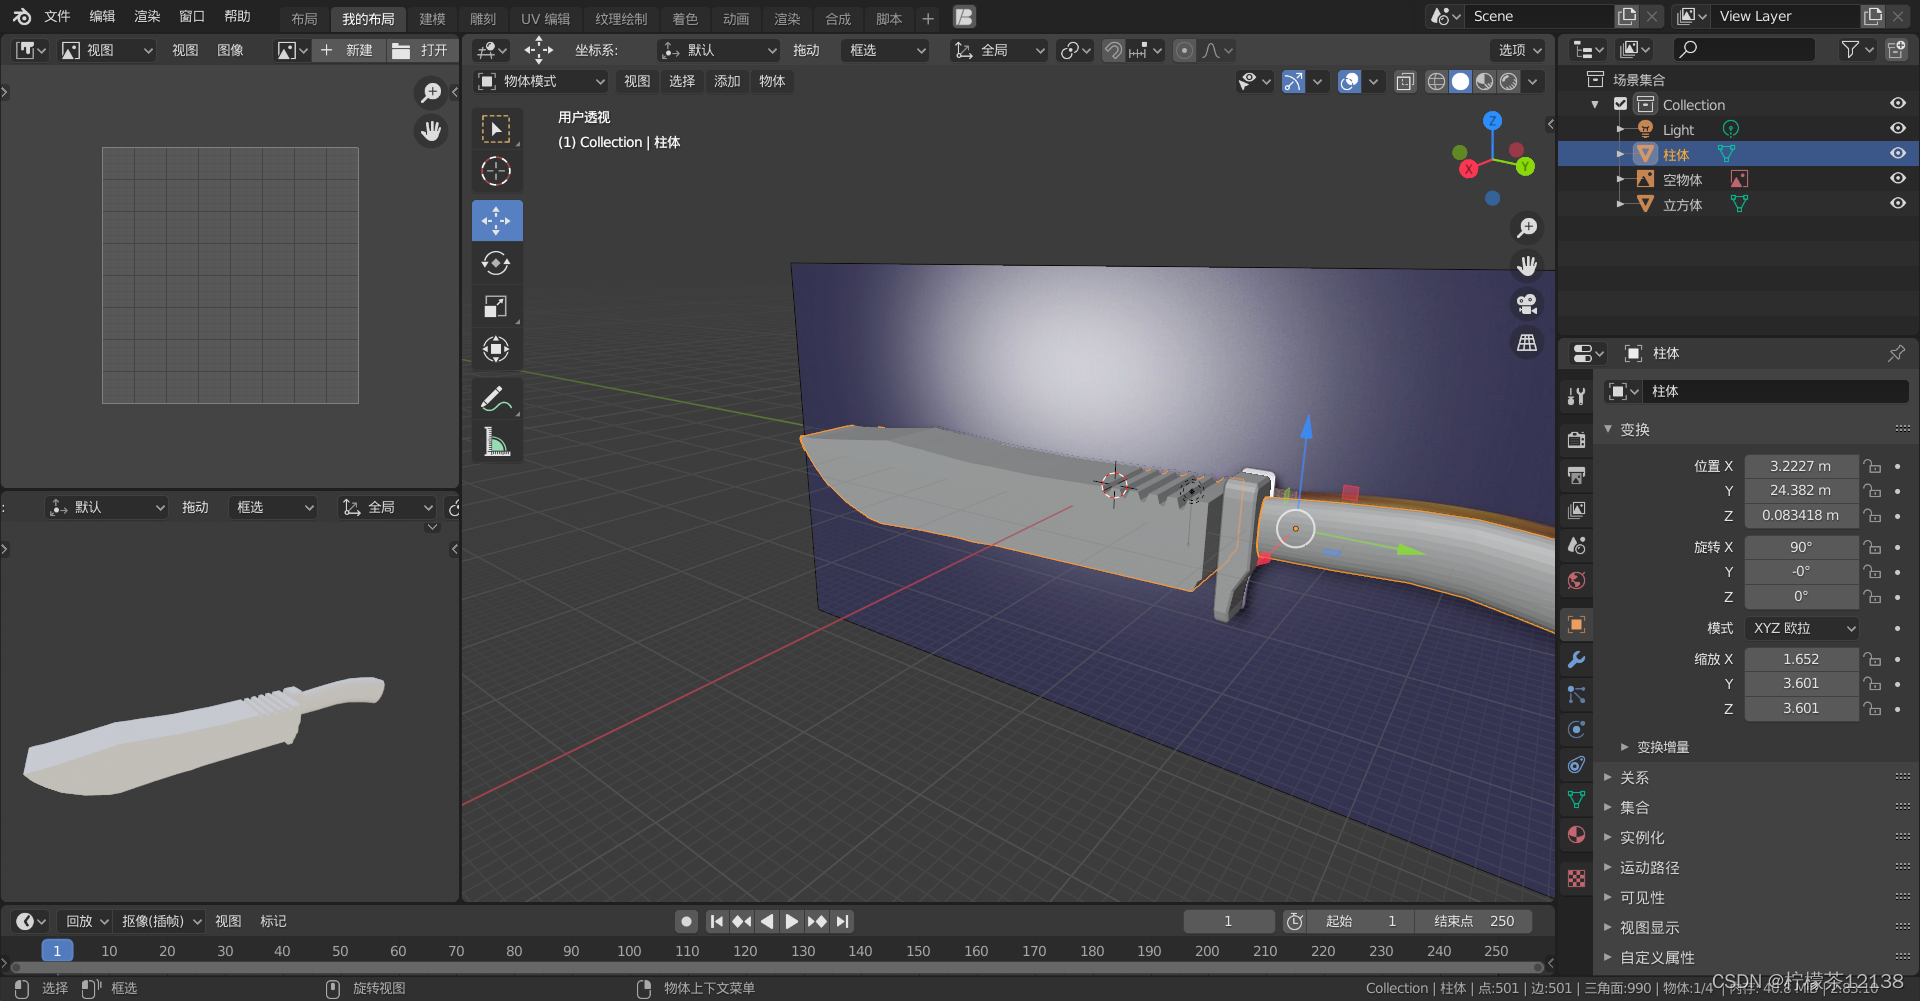This screenshot has height=1001, width=1920.
Task: Activate the combined Transform tool
Action: click(x=496, y=349)
